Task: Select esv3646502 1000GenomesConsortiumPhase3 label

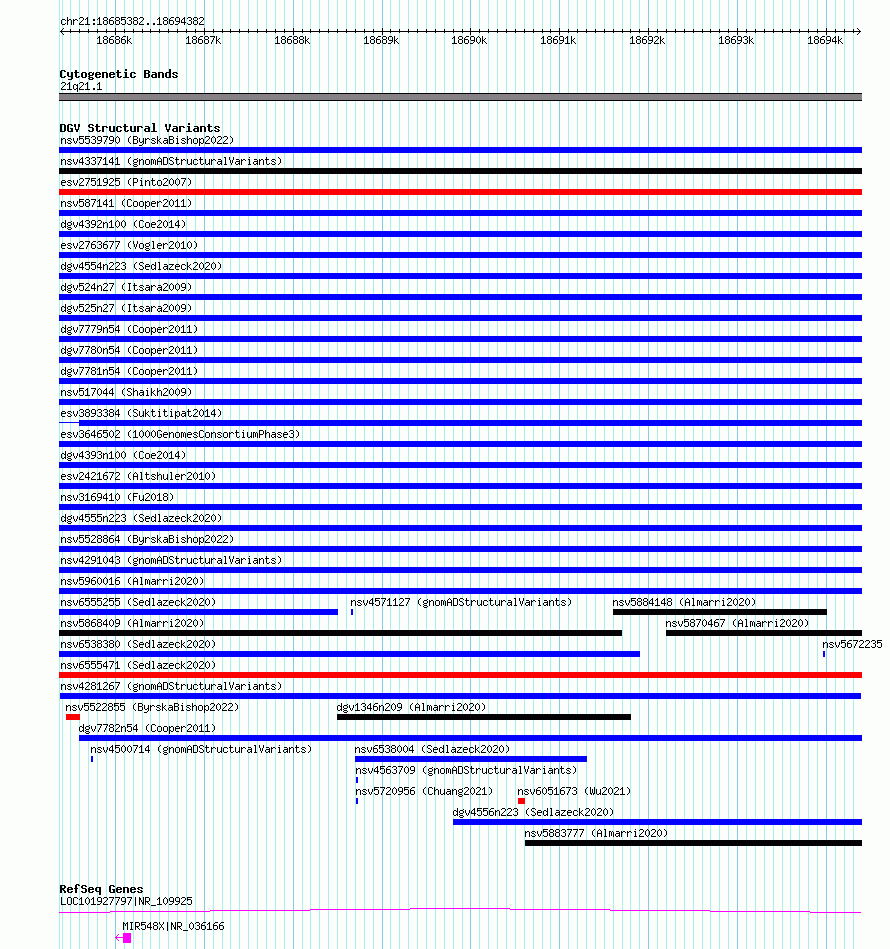Action: click(180, 435)
